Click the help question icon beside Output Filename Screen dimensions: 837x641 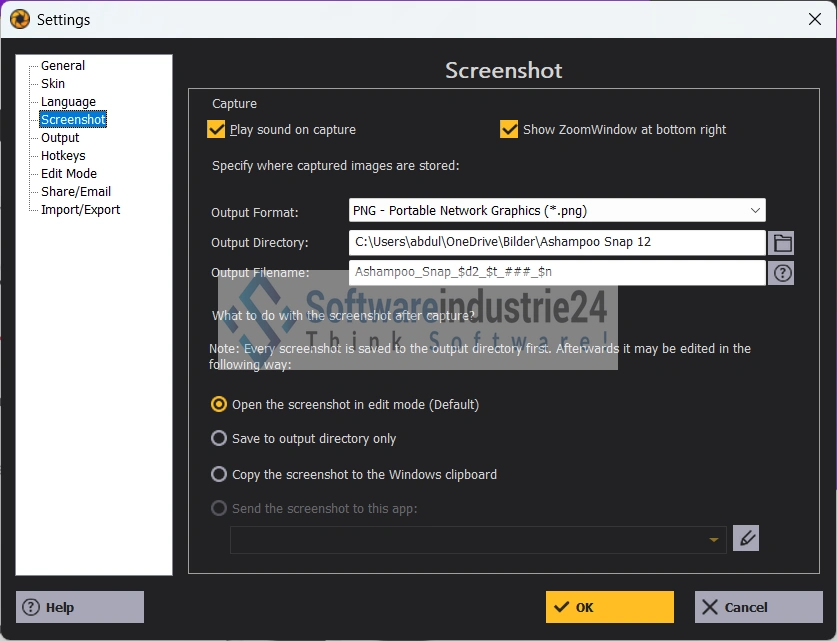click(x=781, y=273)
